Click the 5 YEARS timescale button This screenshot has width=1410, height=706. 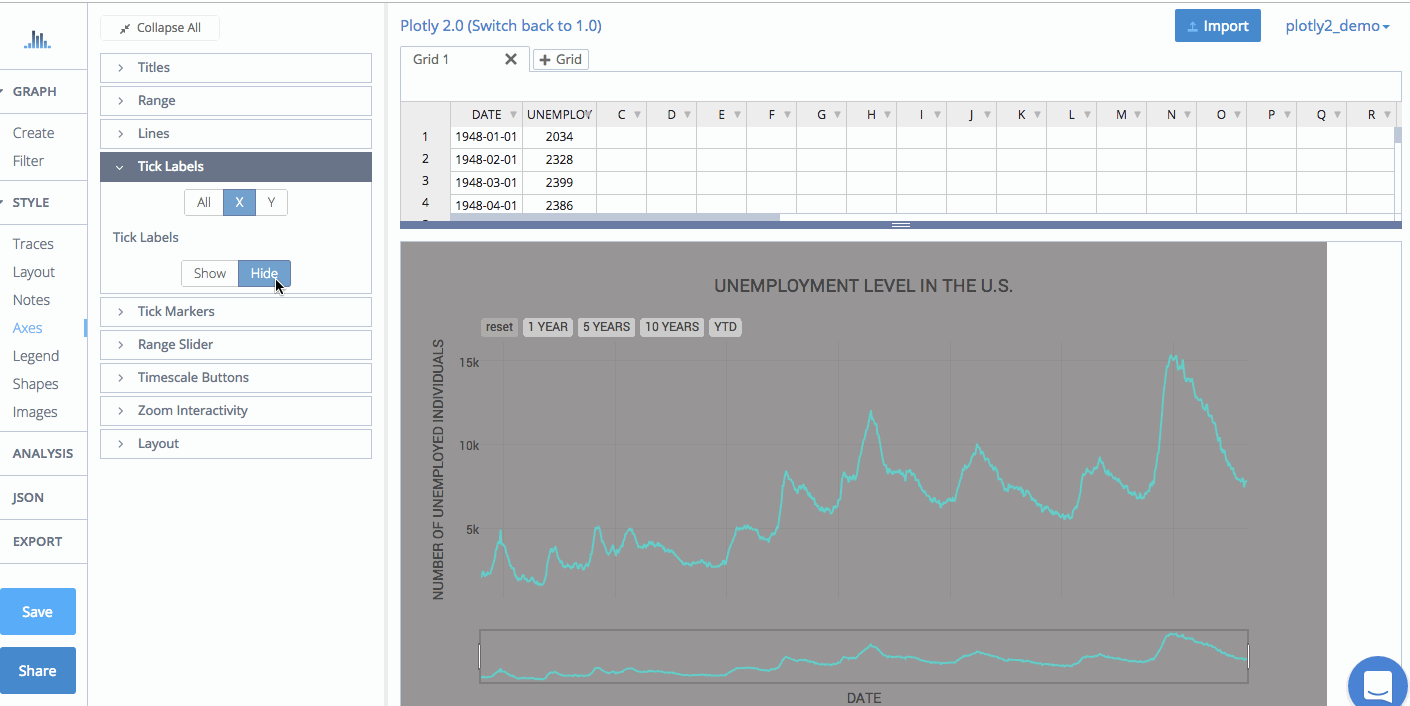[606, 327]
